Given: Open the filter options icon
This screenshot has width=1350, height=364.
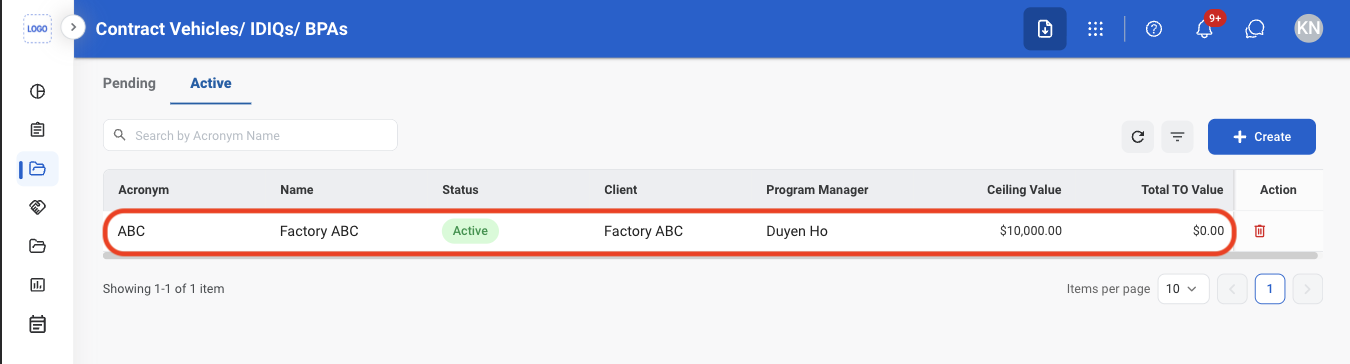Looking at the screenshot, I should [x=1178, y=137].
